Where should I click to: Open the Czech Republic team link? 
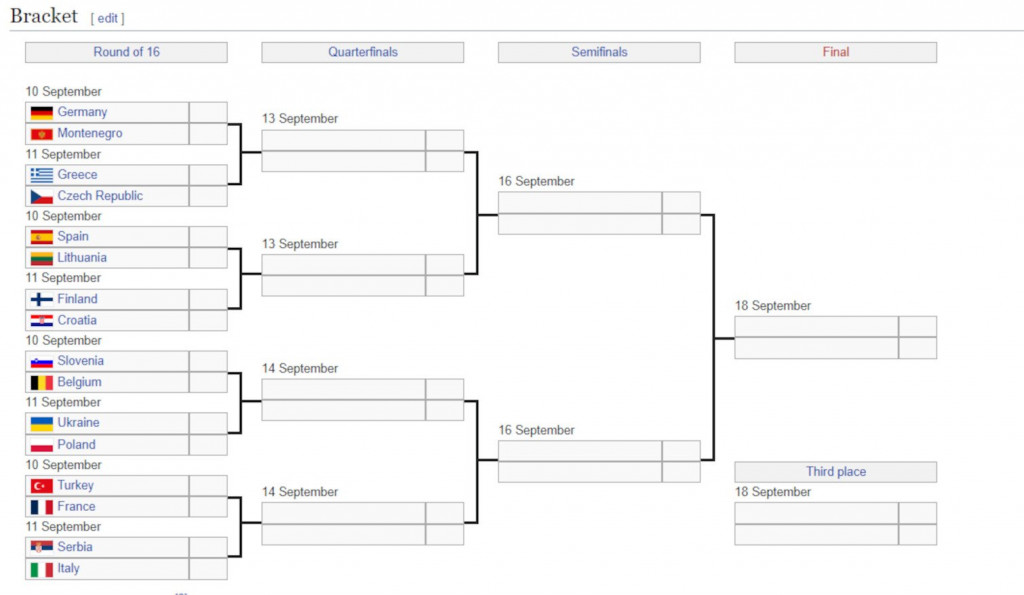100,196
